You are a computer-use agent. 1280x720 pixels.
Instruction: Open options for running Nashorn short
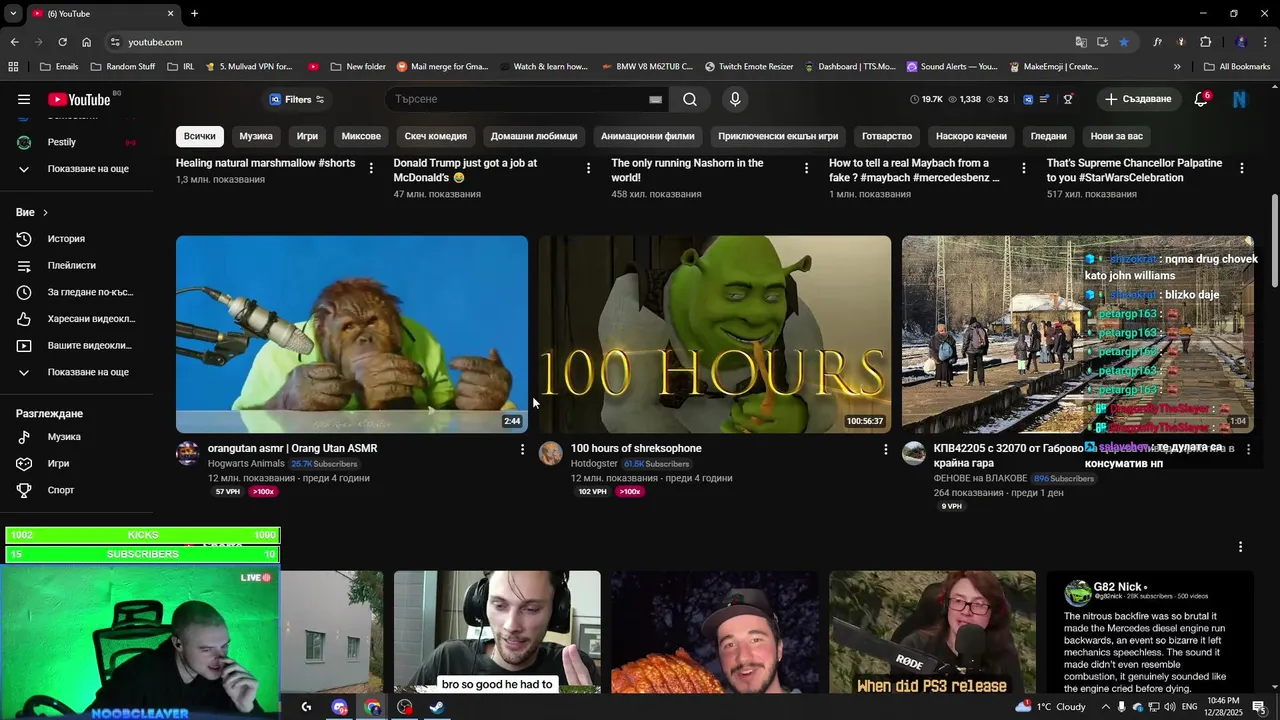pyautogui.click(x=806, y=168)
